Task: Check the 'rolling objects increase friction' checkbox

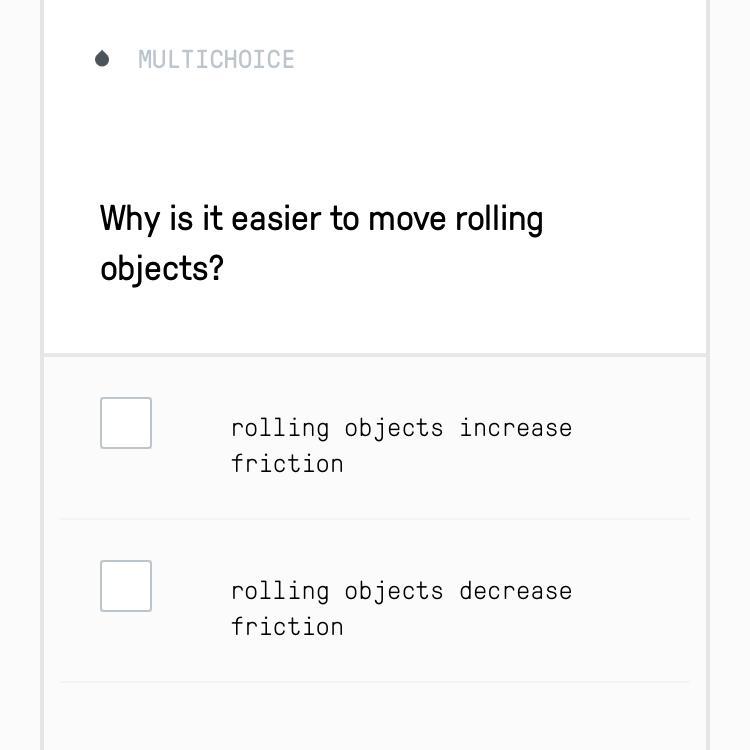Action: point(126,423)
